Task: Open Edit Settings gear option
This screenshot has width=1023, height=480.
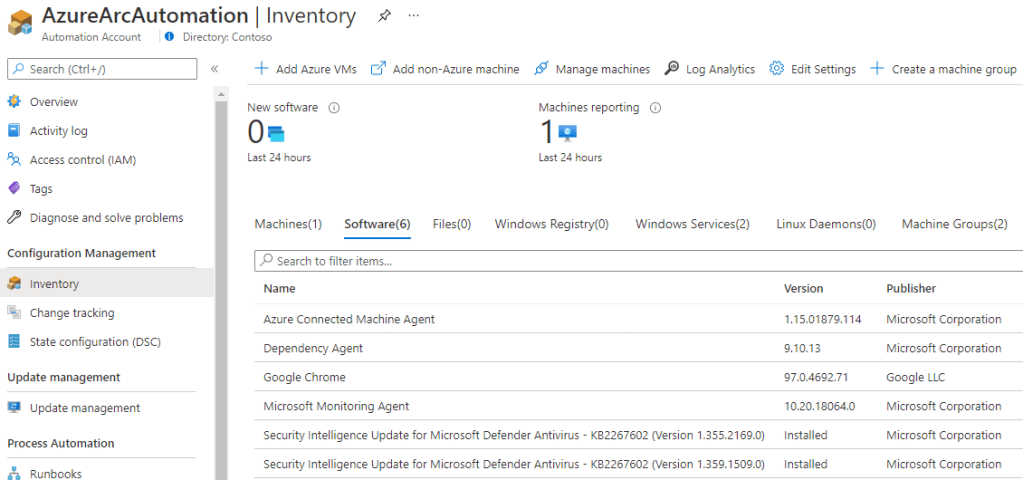Action: pyautogui.click(x=812, y=69)
